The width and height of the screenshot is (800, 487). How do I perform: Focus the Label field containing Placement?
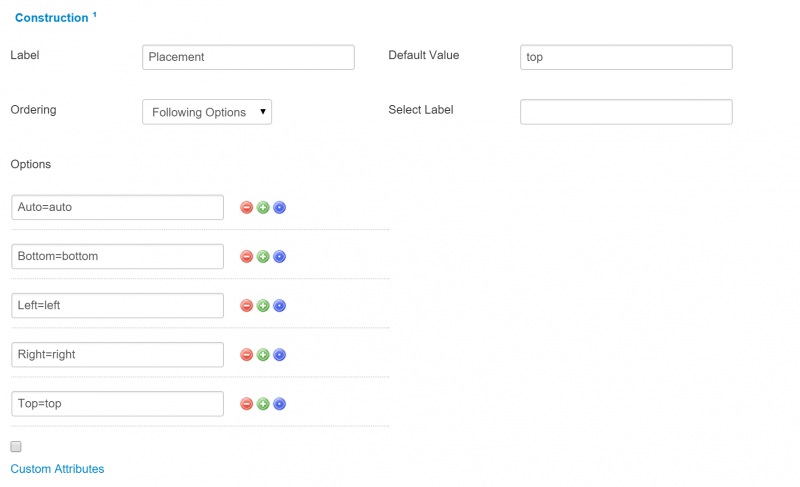click(248, 57)
